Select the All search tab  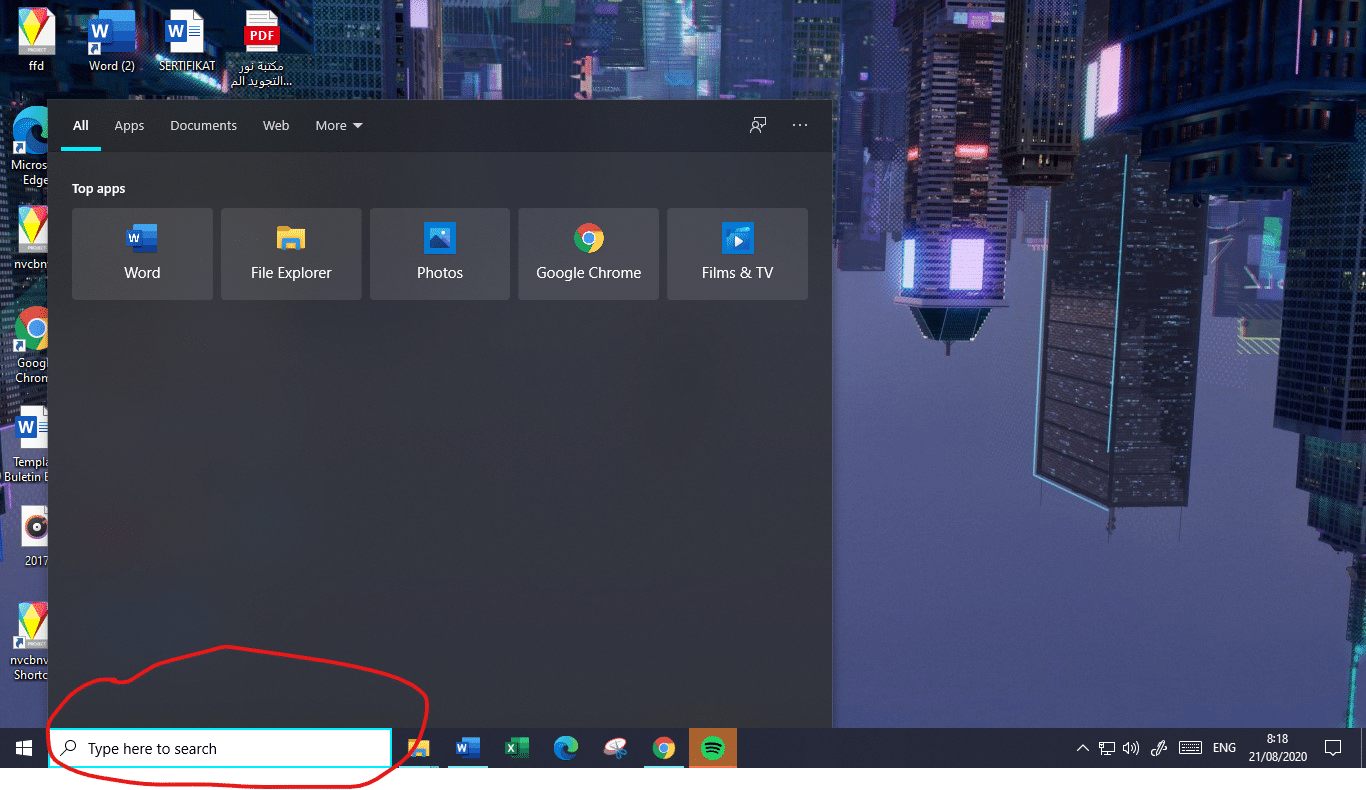click(x=81, y=126)
